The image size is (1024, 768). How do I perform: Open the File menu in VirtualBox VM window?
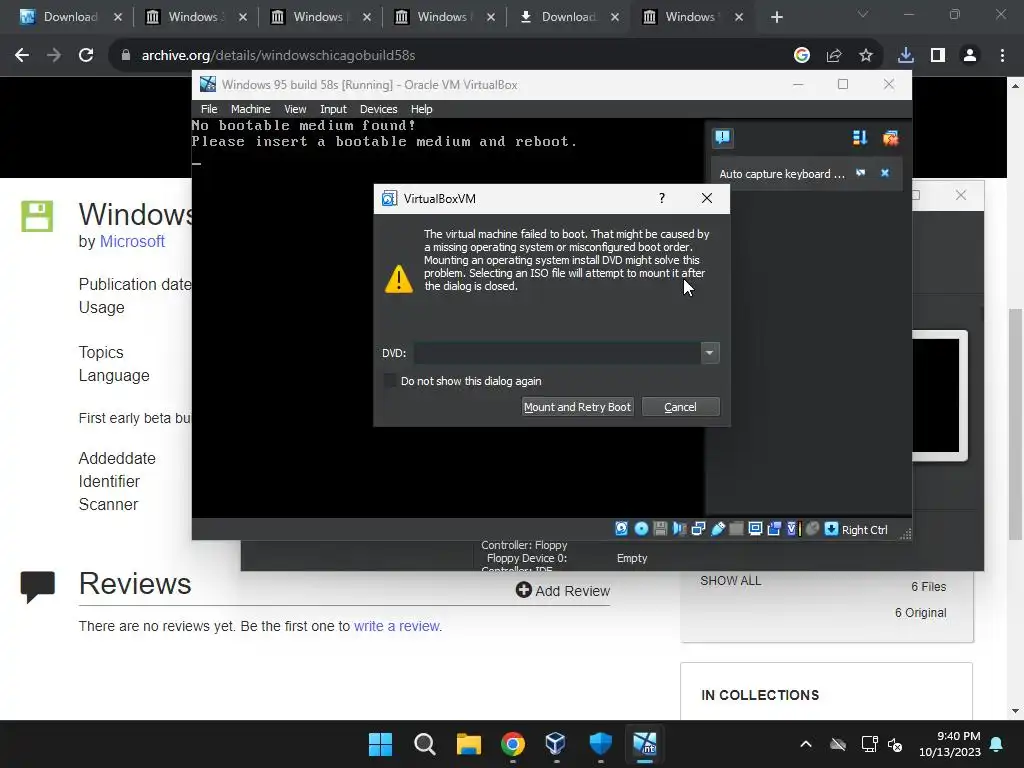tap(209, 109)
